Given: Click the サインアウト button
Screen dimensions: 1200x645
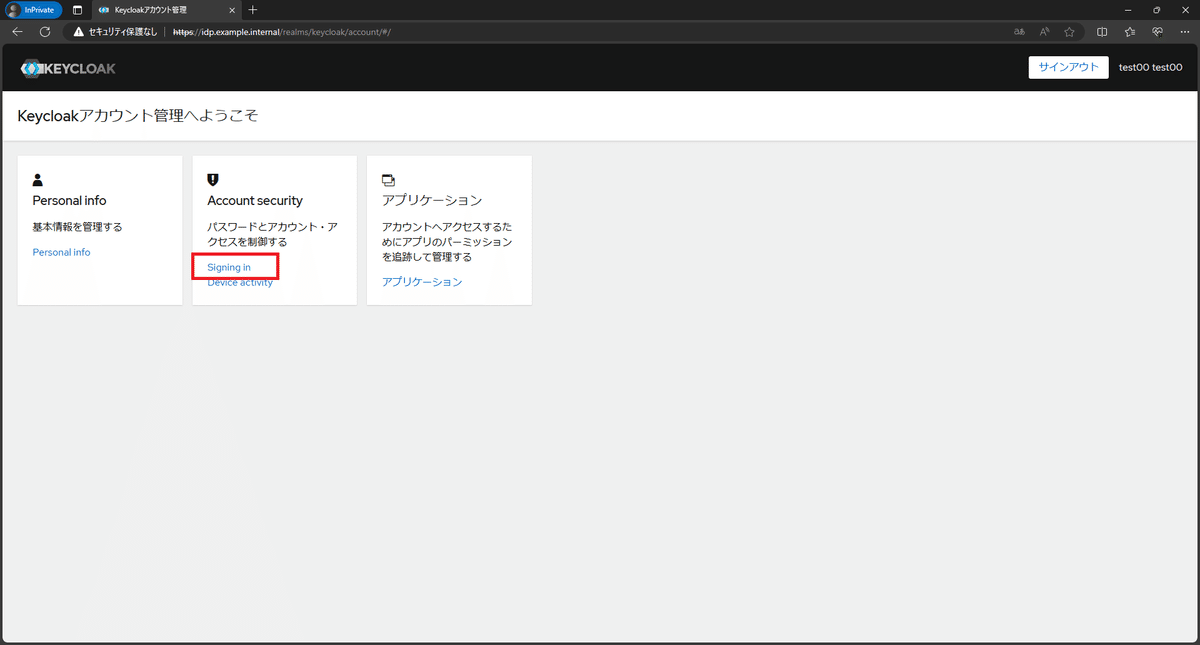Looking at the screenshot, I should coord(1068,67).
